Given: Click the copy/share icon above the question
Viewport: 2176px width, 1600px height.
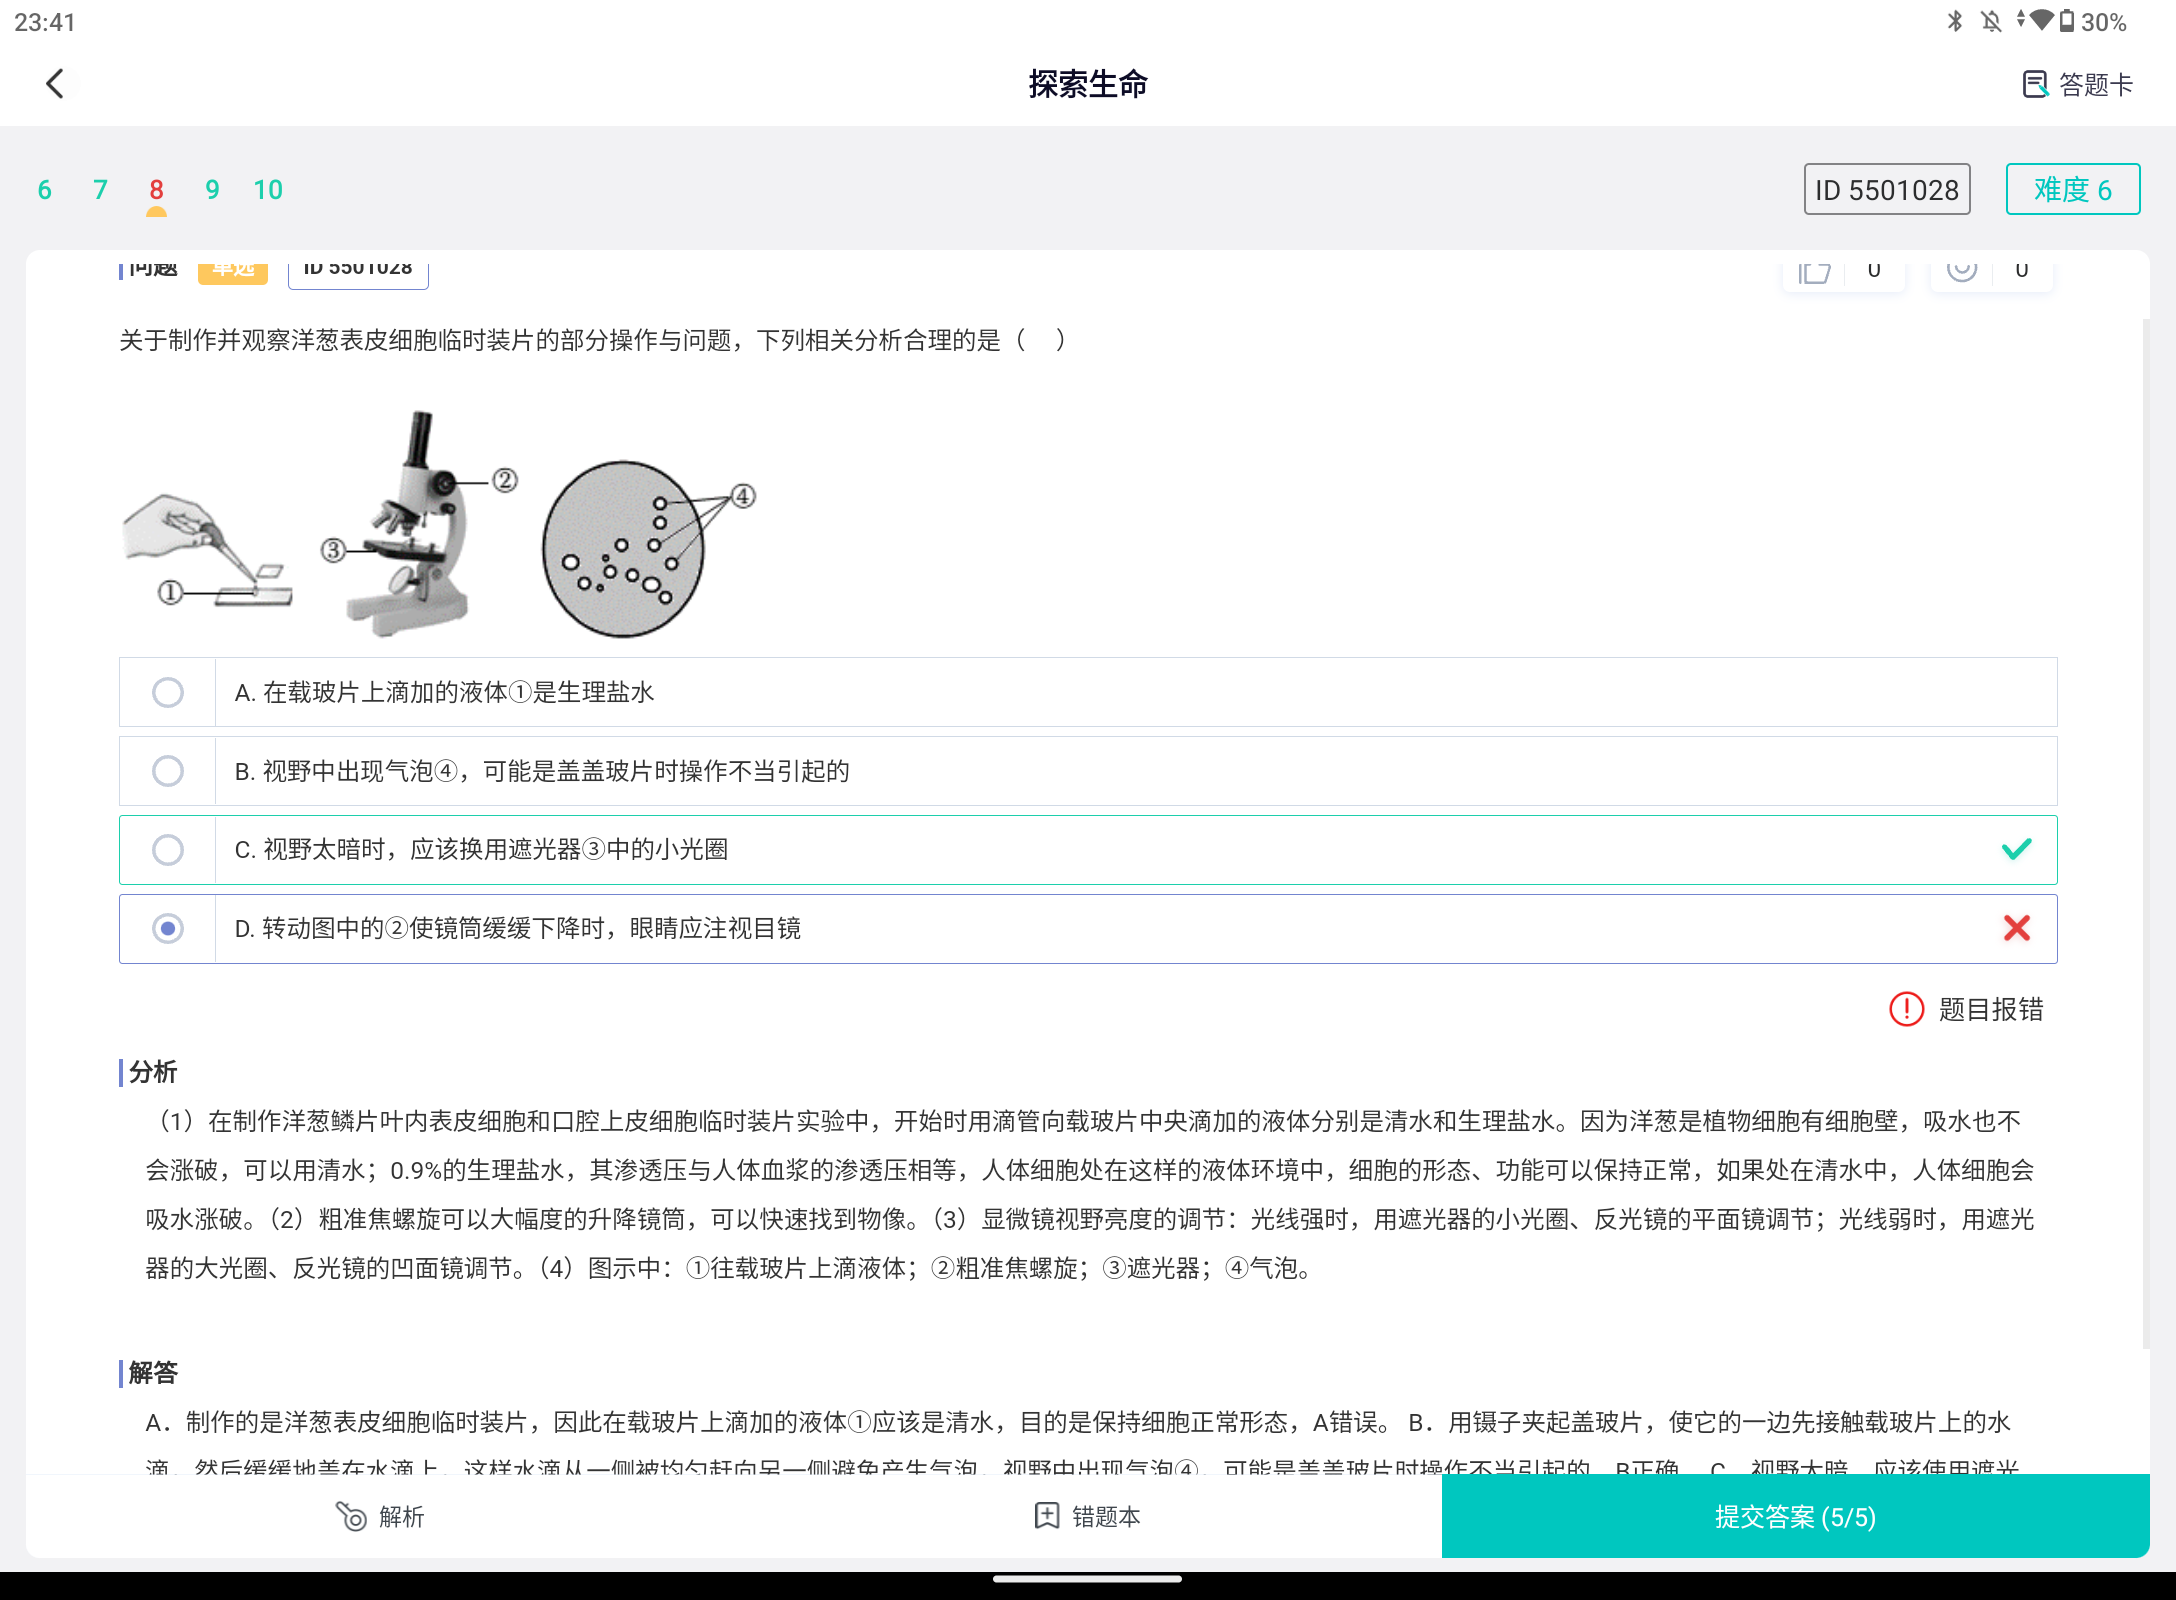Looking at the screenshot, I should [x=1815, y=272].
